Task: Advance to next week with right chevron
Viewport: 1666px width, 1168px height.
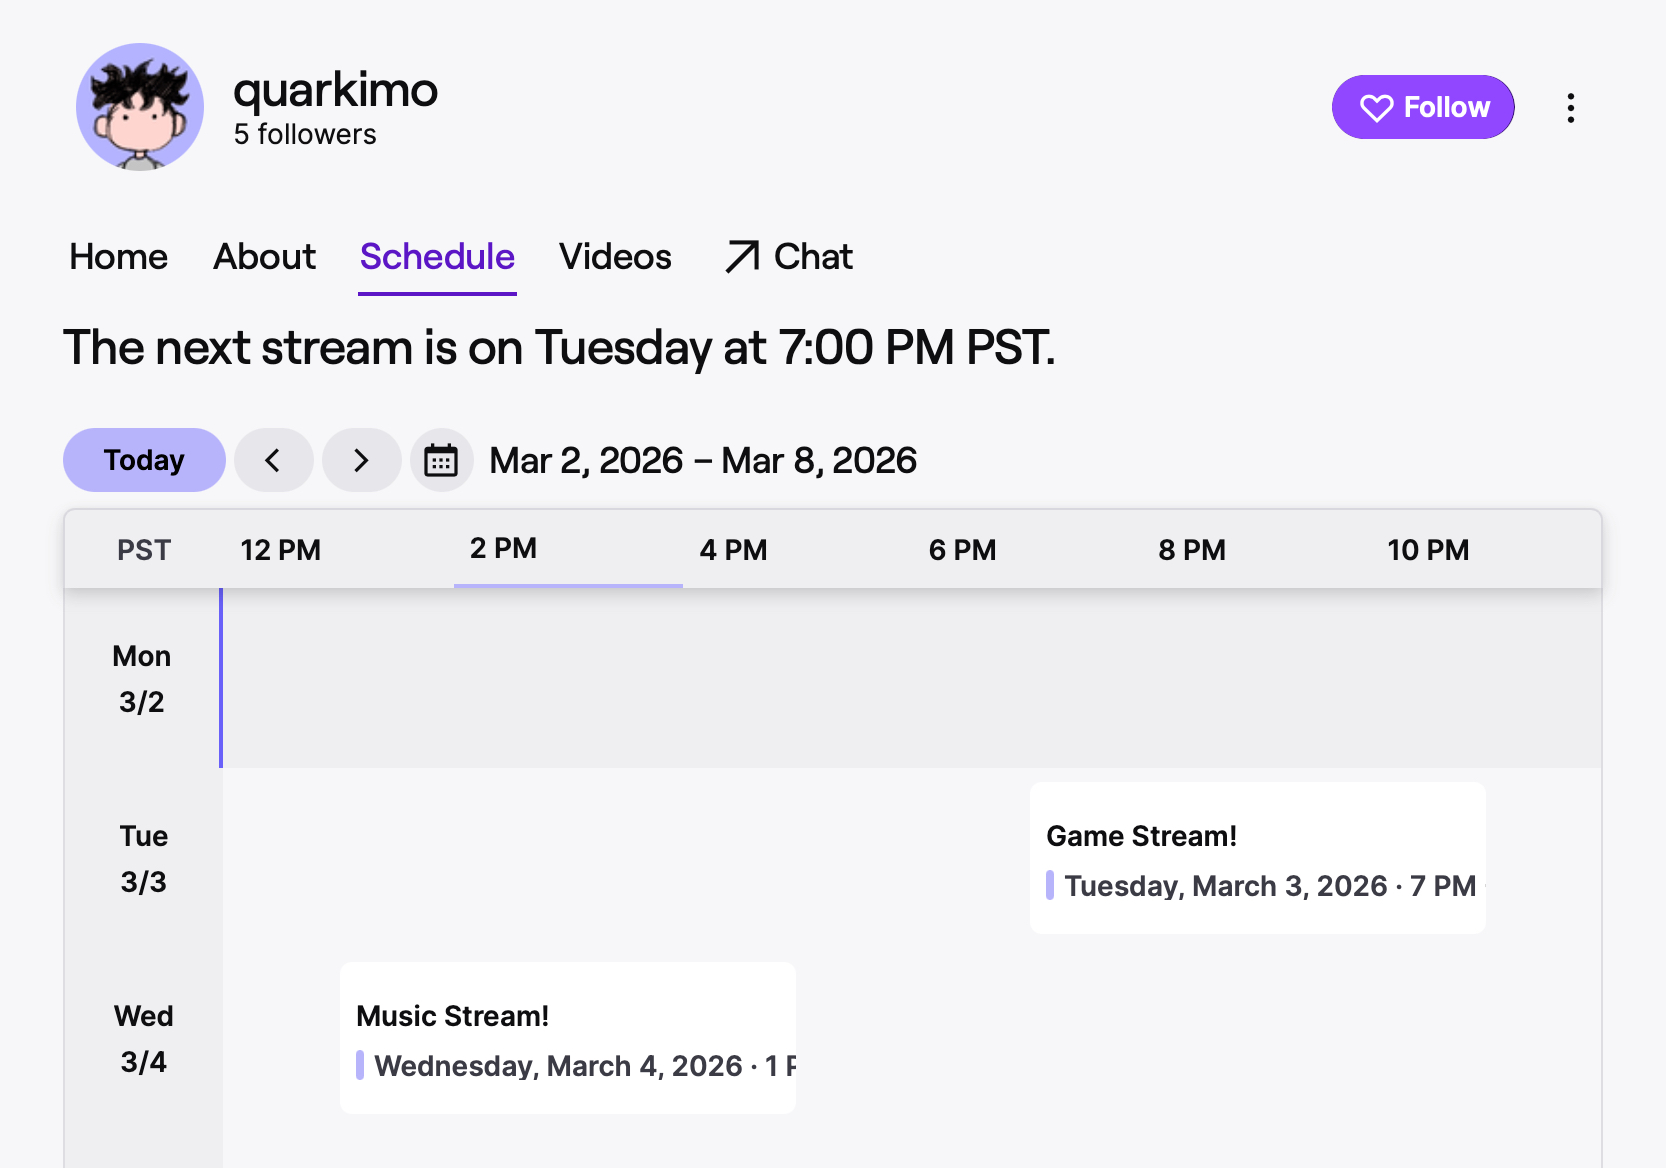Action: pos(361,460)
